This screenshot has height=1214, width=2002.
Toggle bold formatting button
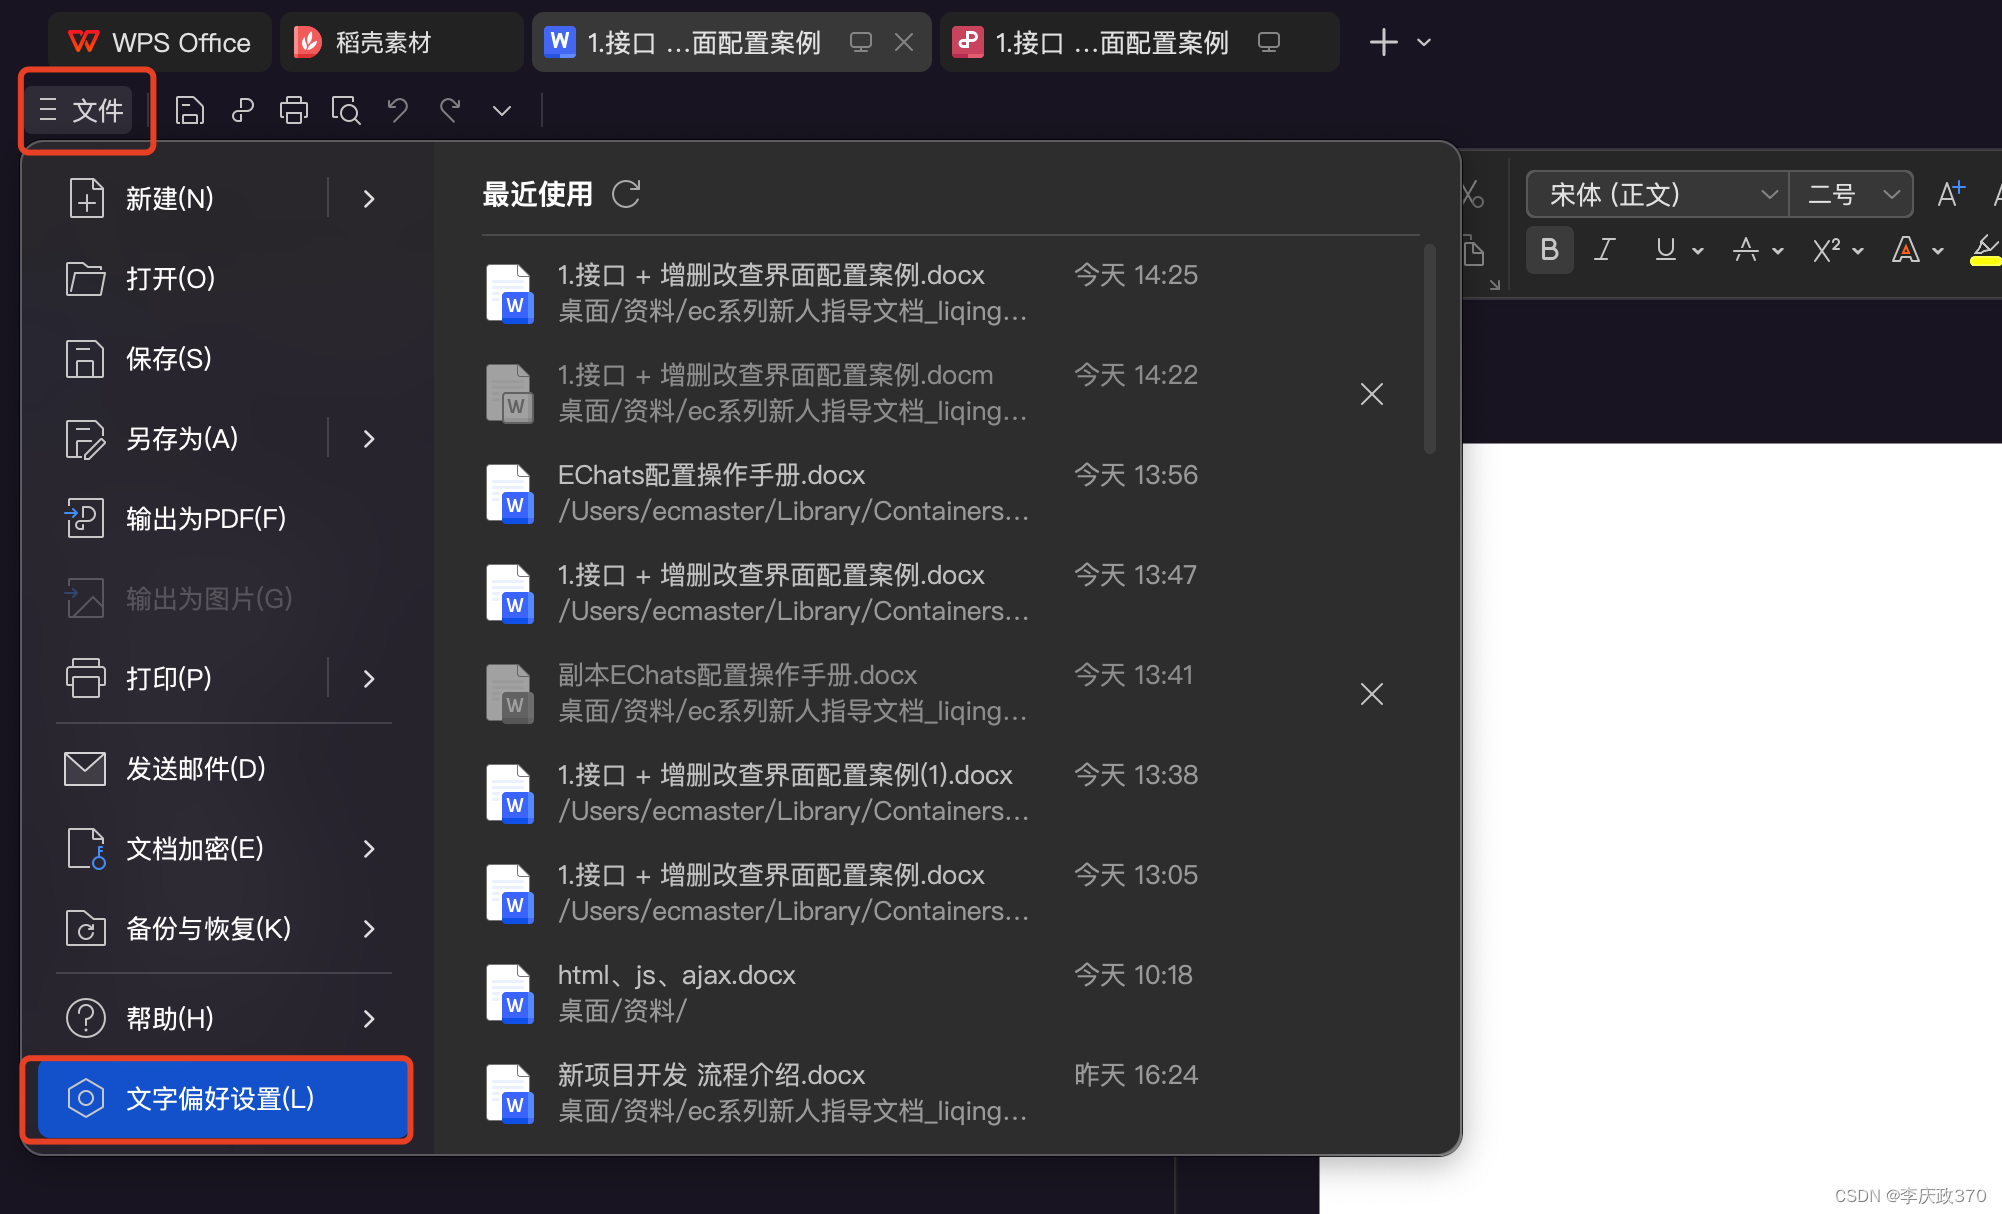click(1549, 250)
